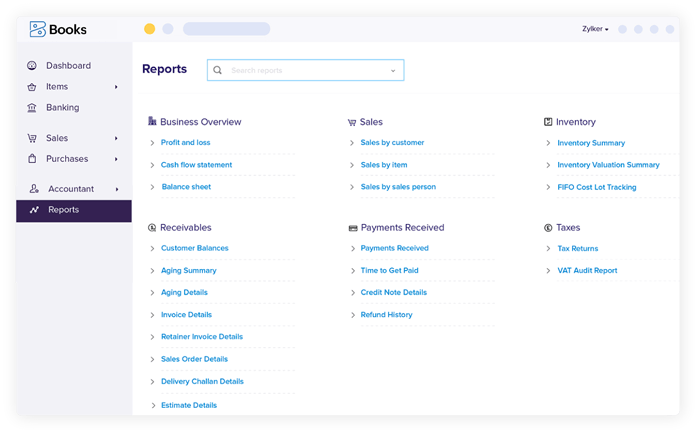The height and width of the screenshot is (430, 695).
Task: Click the Inventory section icon
Action: [x=548, y=122]
